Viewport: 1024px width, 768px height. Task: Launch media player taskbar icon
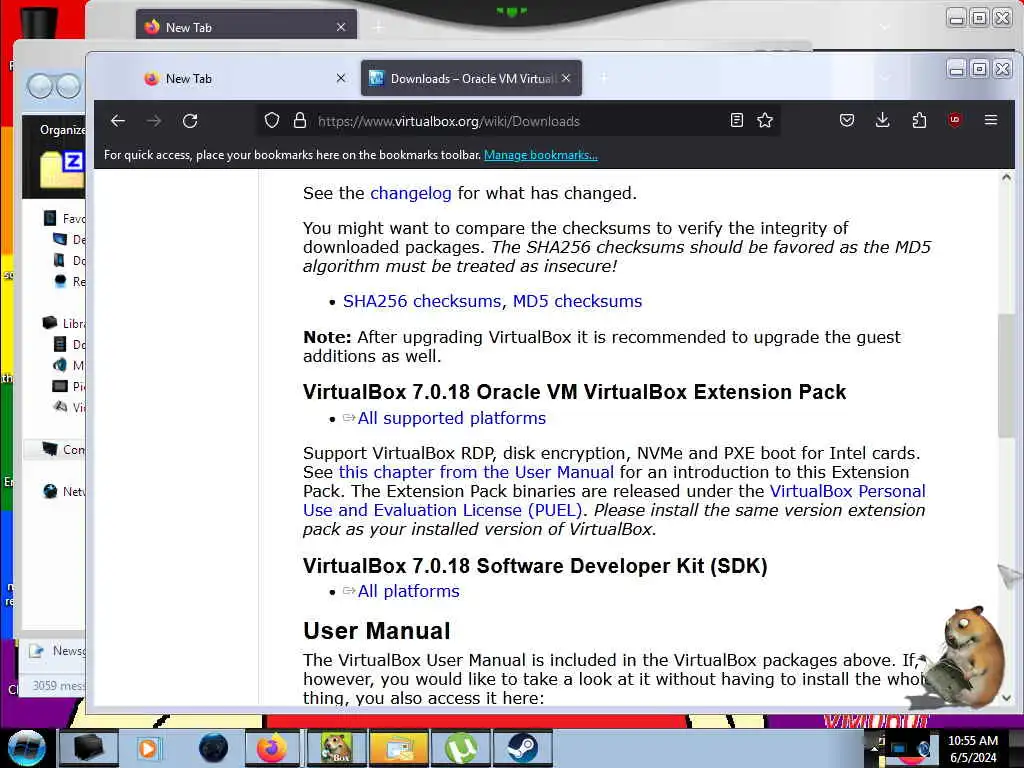(x=148, y=748)
